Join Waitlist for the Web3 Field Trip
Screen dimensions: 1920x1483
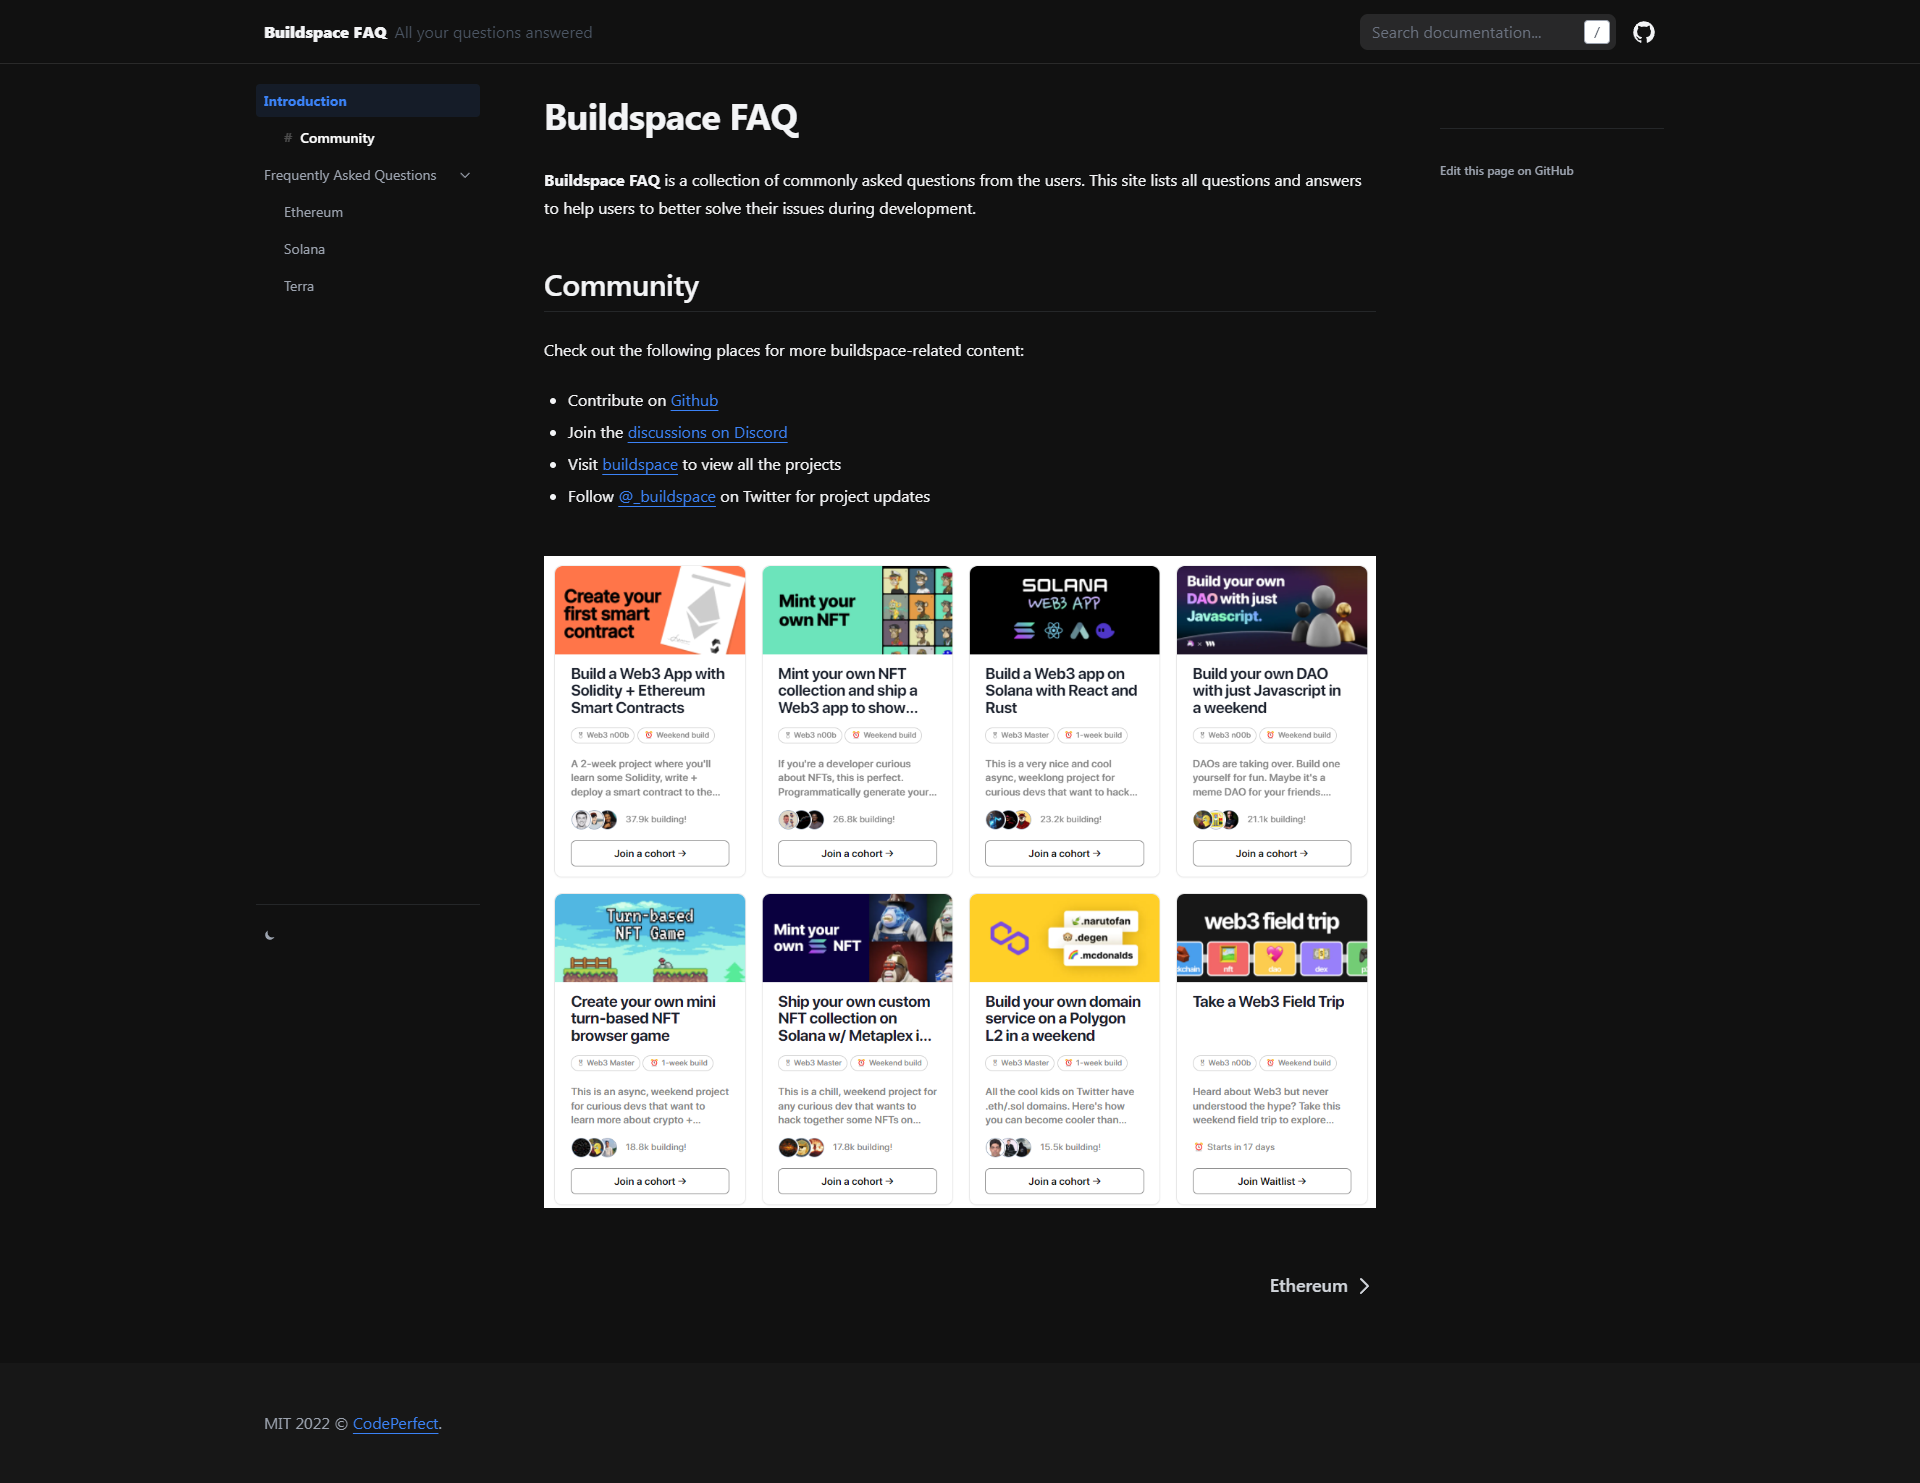(1271, 1181)
